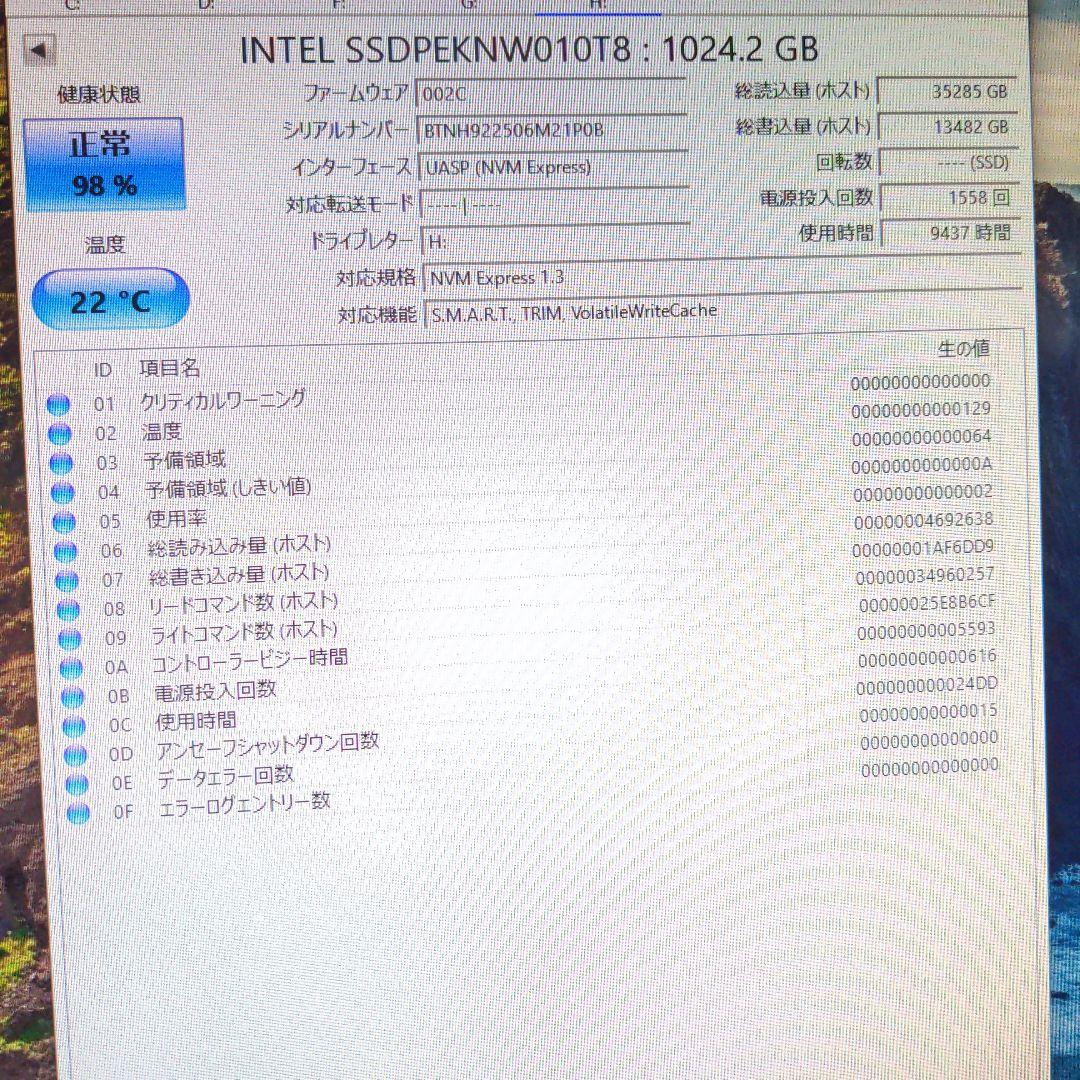
Task: Click status circle for ライトコマンド数 (ホスト) row
Action: (70, 639)
